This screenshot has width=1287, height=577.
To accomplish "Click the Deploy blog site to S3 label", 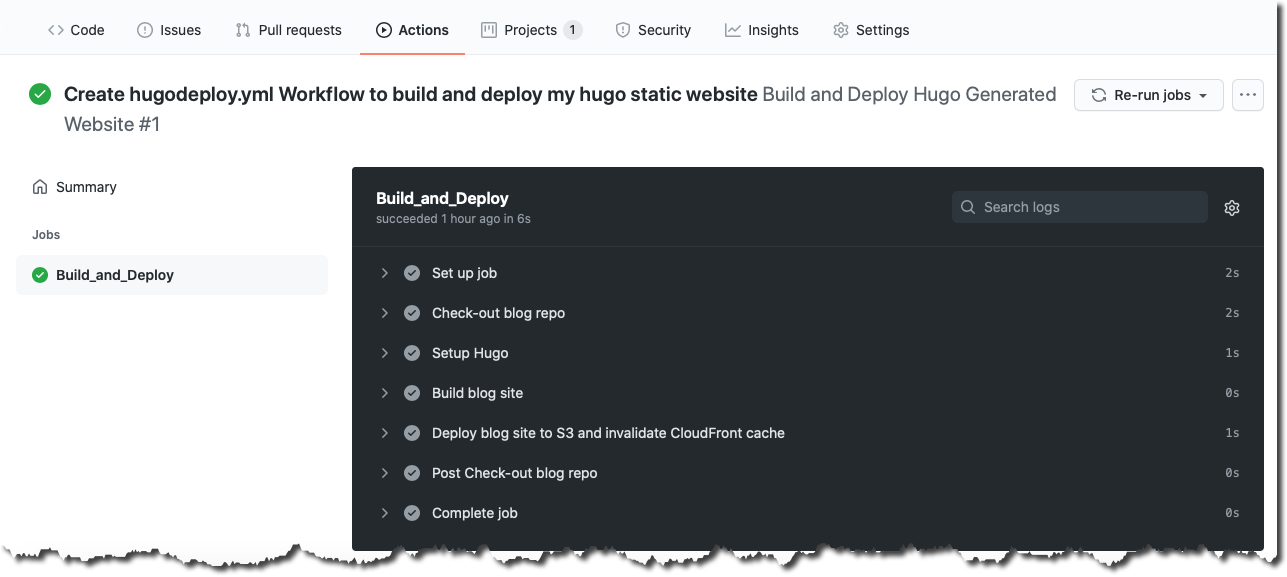I will point(608,433).
